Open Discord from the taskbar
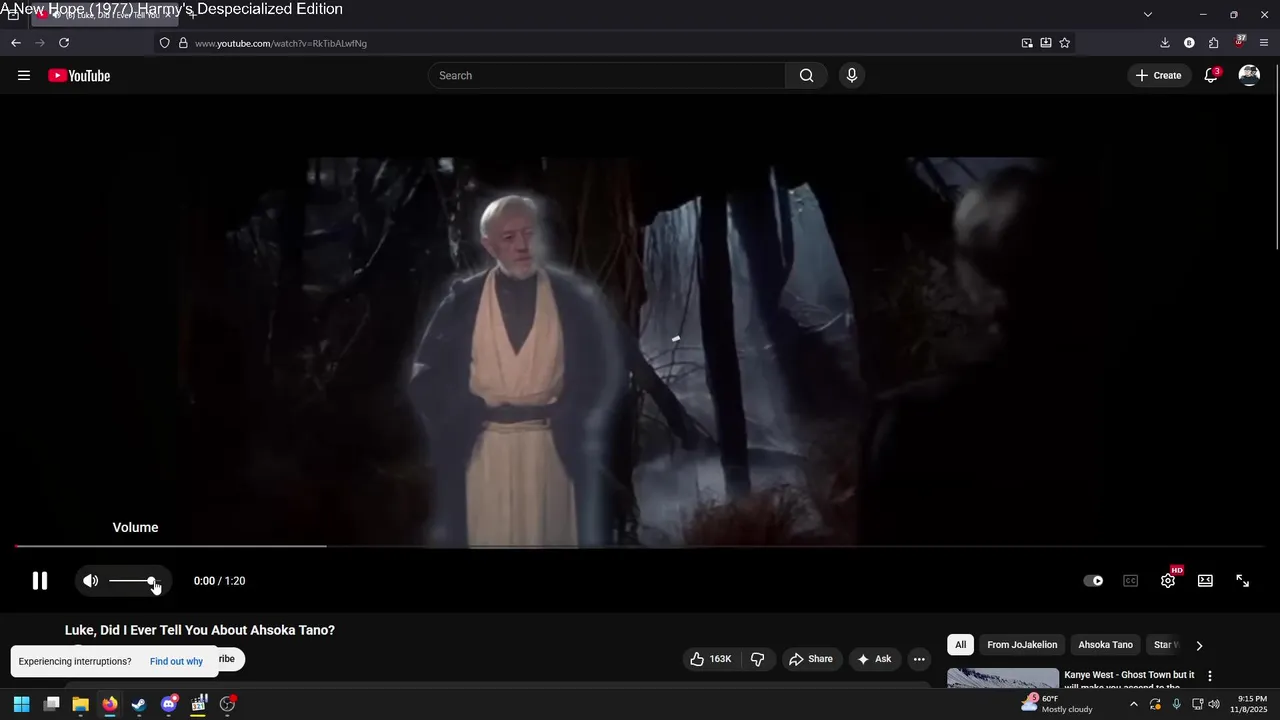 (169, 704)
